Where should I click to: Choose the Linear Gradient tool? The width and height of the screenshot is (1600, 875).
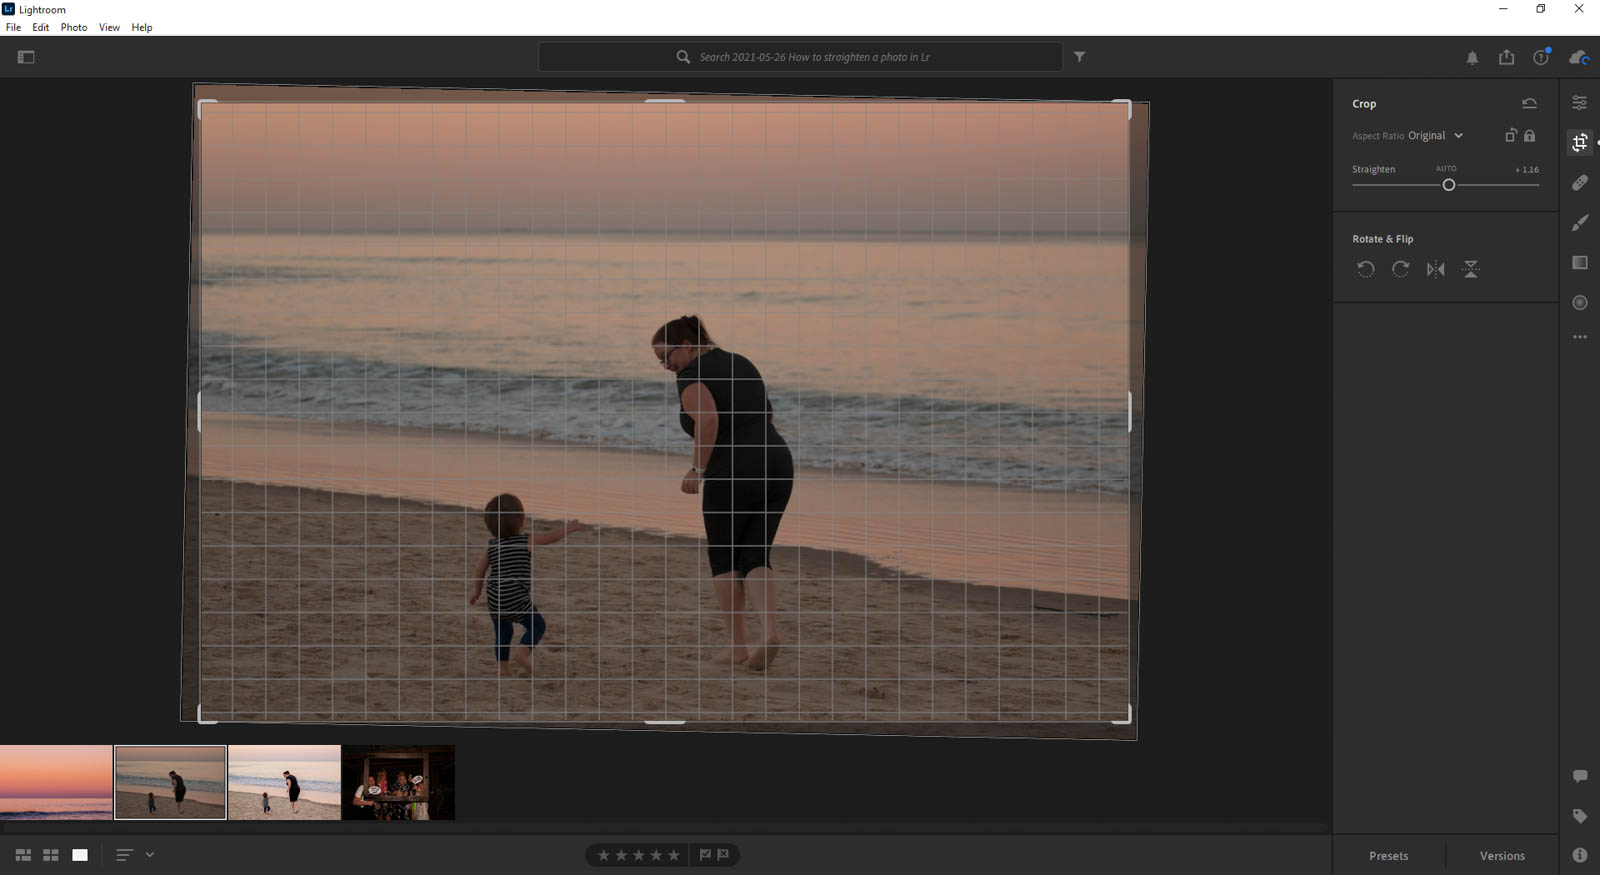(1580, 263)
